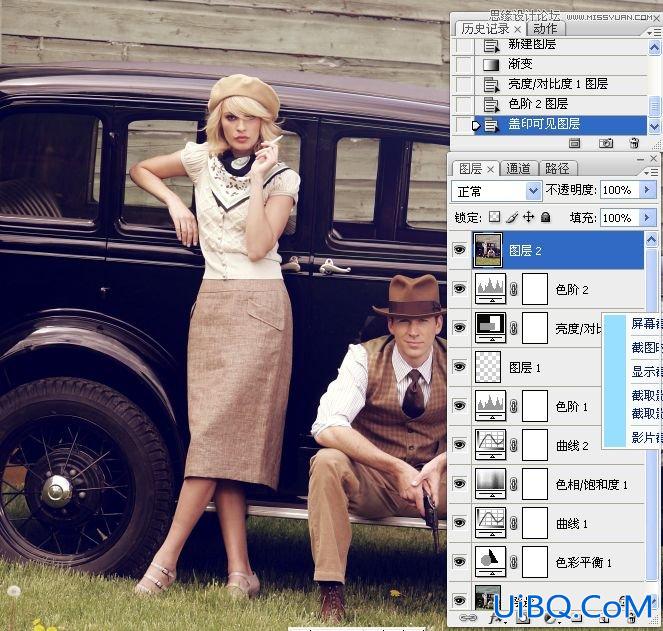Toggle lock position move icon
The image size is (663, 631).
coord(529,217)
